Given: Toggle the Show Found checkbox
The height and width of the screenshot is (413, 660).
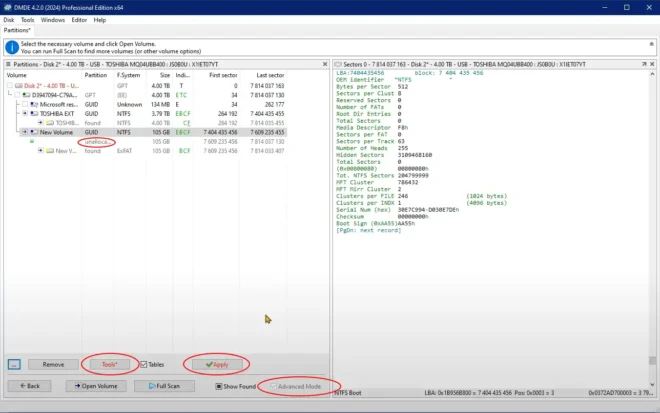Looking at the screenshot, I should (219, 386).
